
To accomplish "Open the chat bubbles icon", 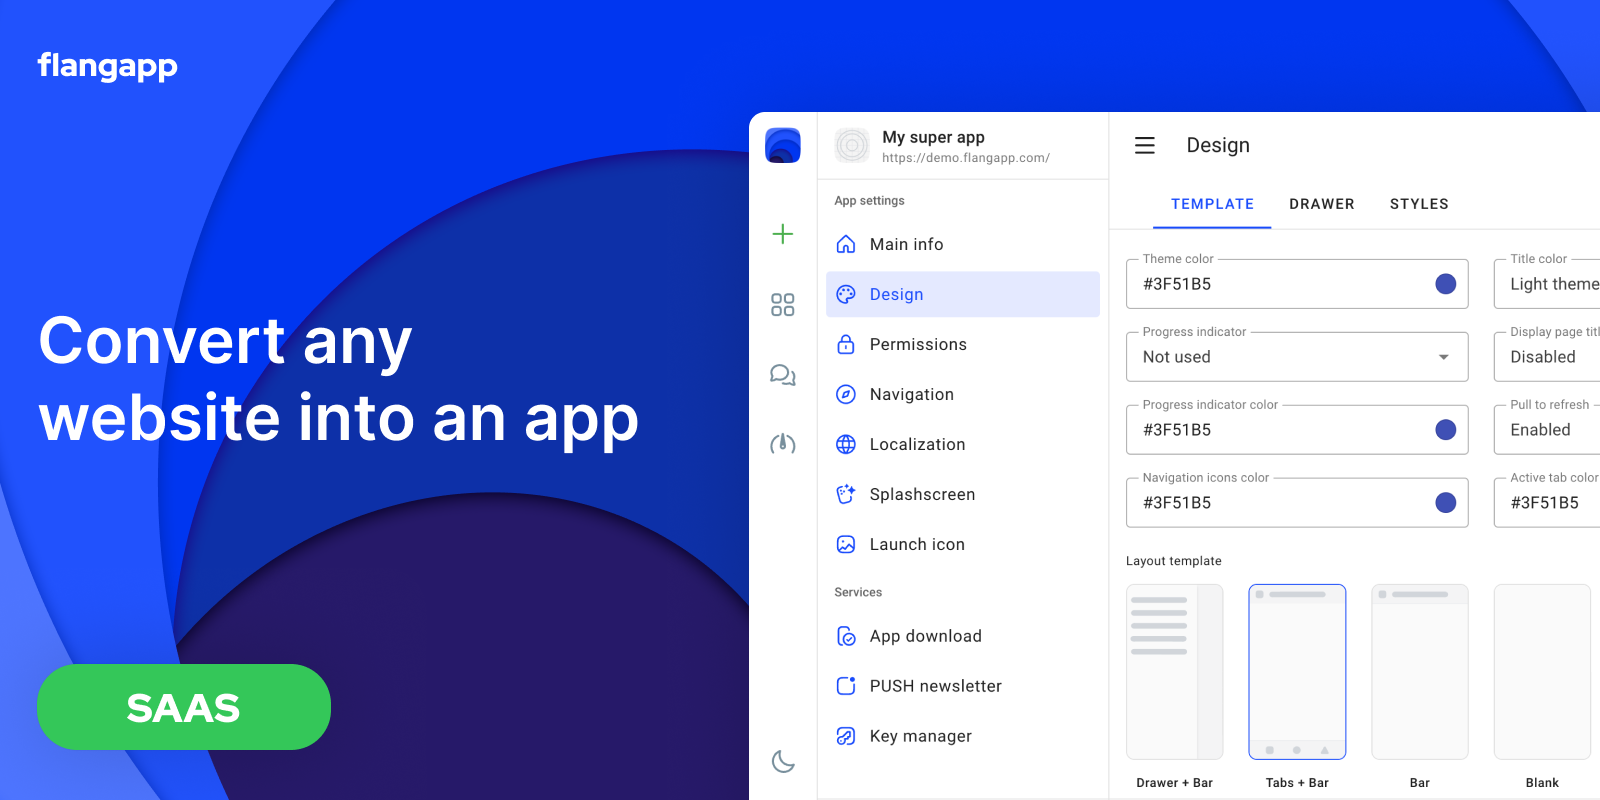I will tap(783, 375).
